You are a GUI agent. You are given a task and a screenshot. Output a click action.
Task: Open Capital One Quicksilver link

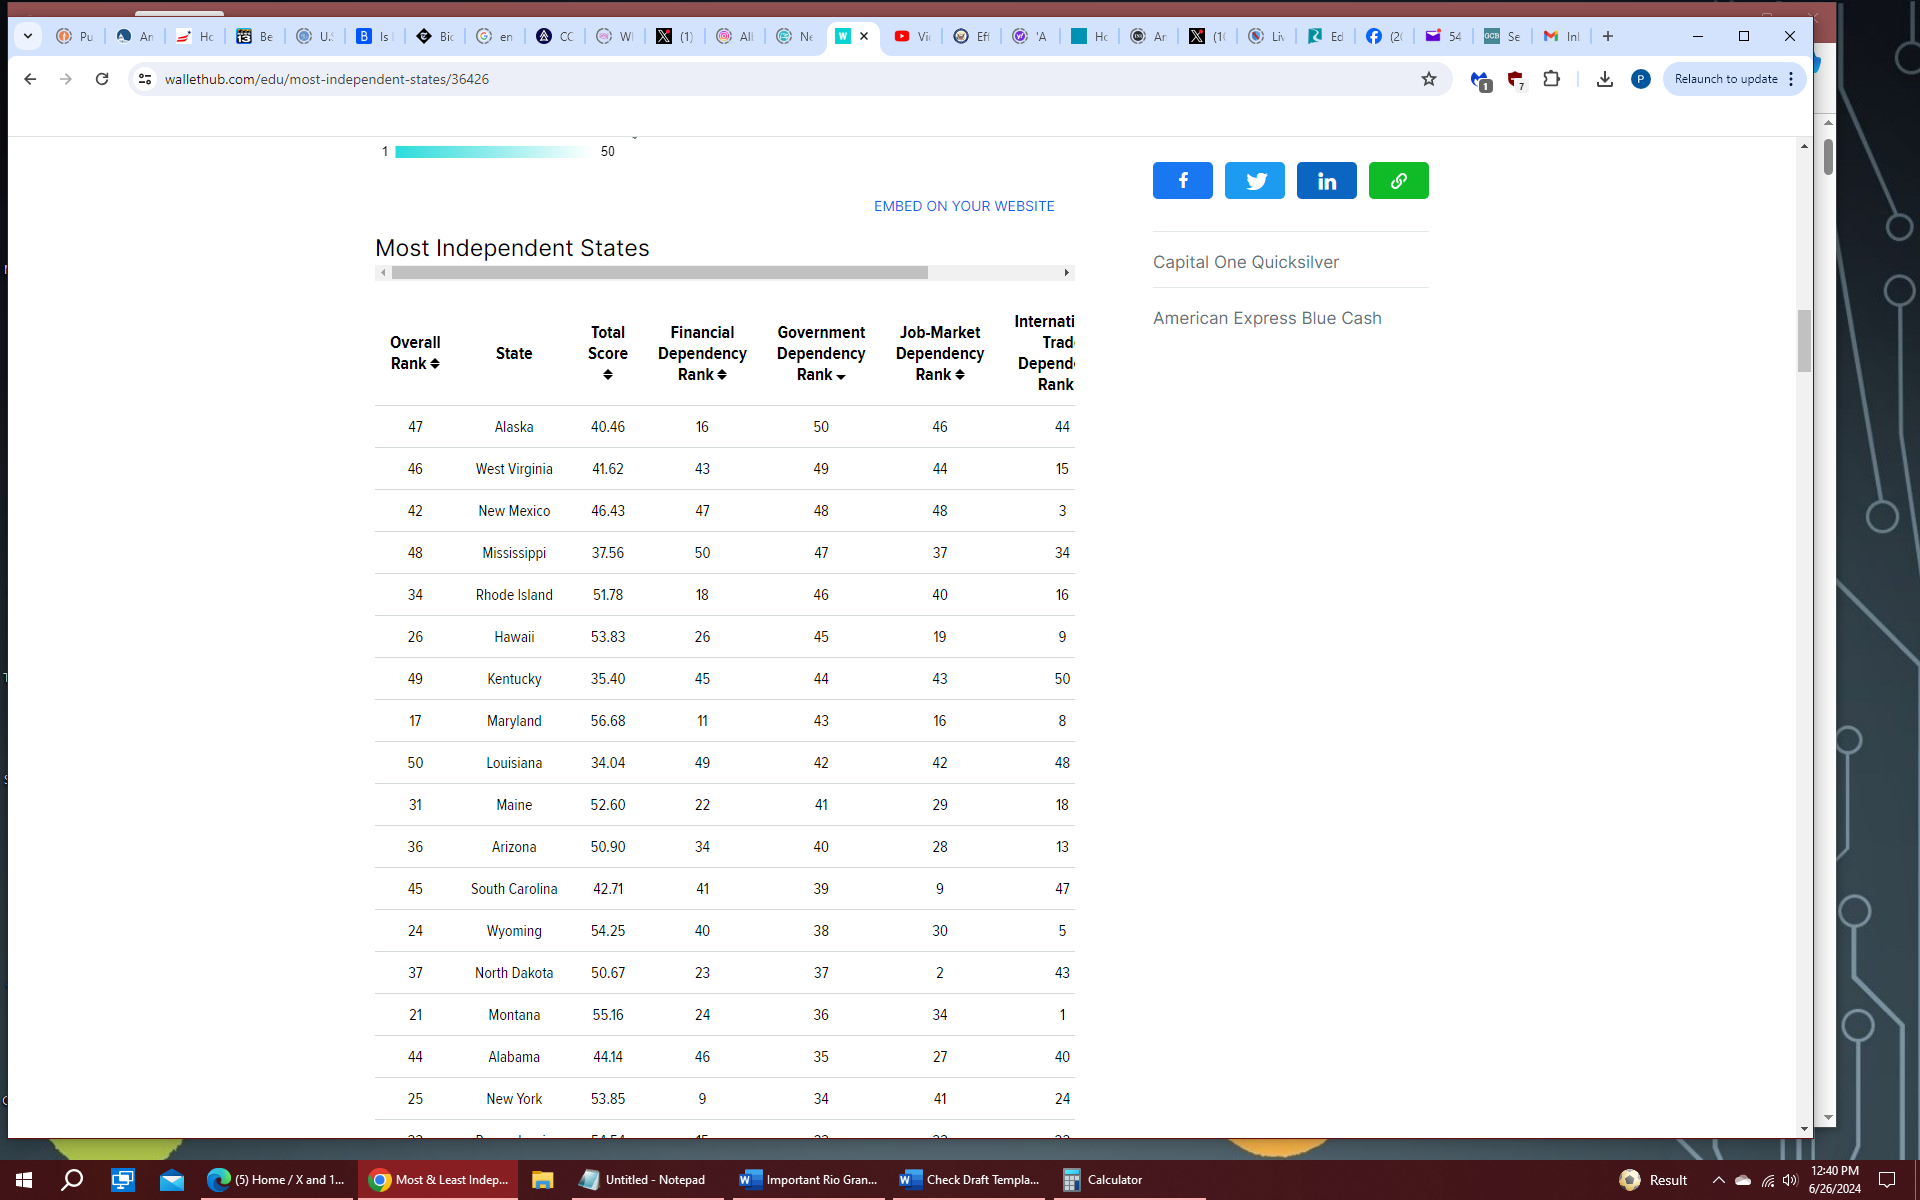[1245, 262]
